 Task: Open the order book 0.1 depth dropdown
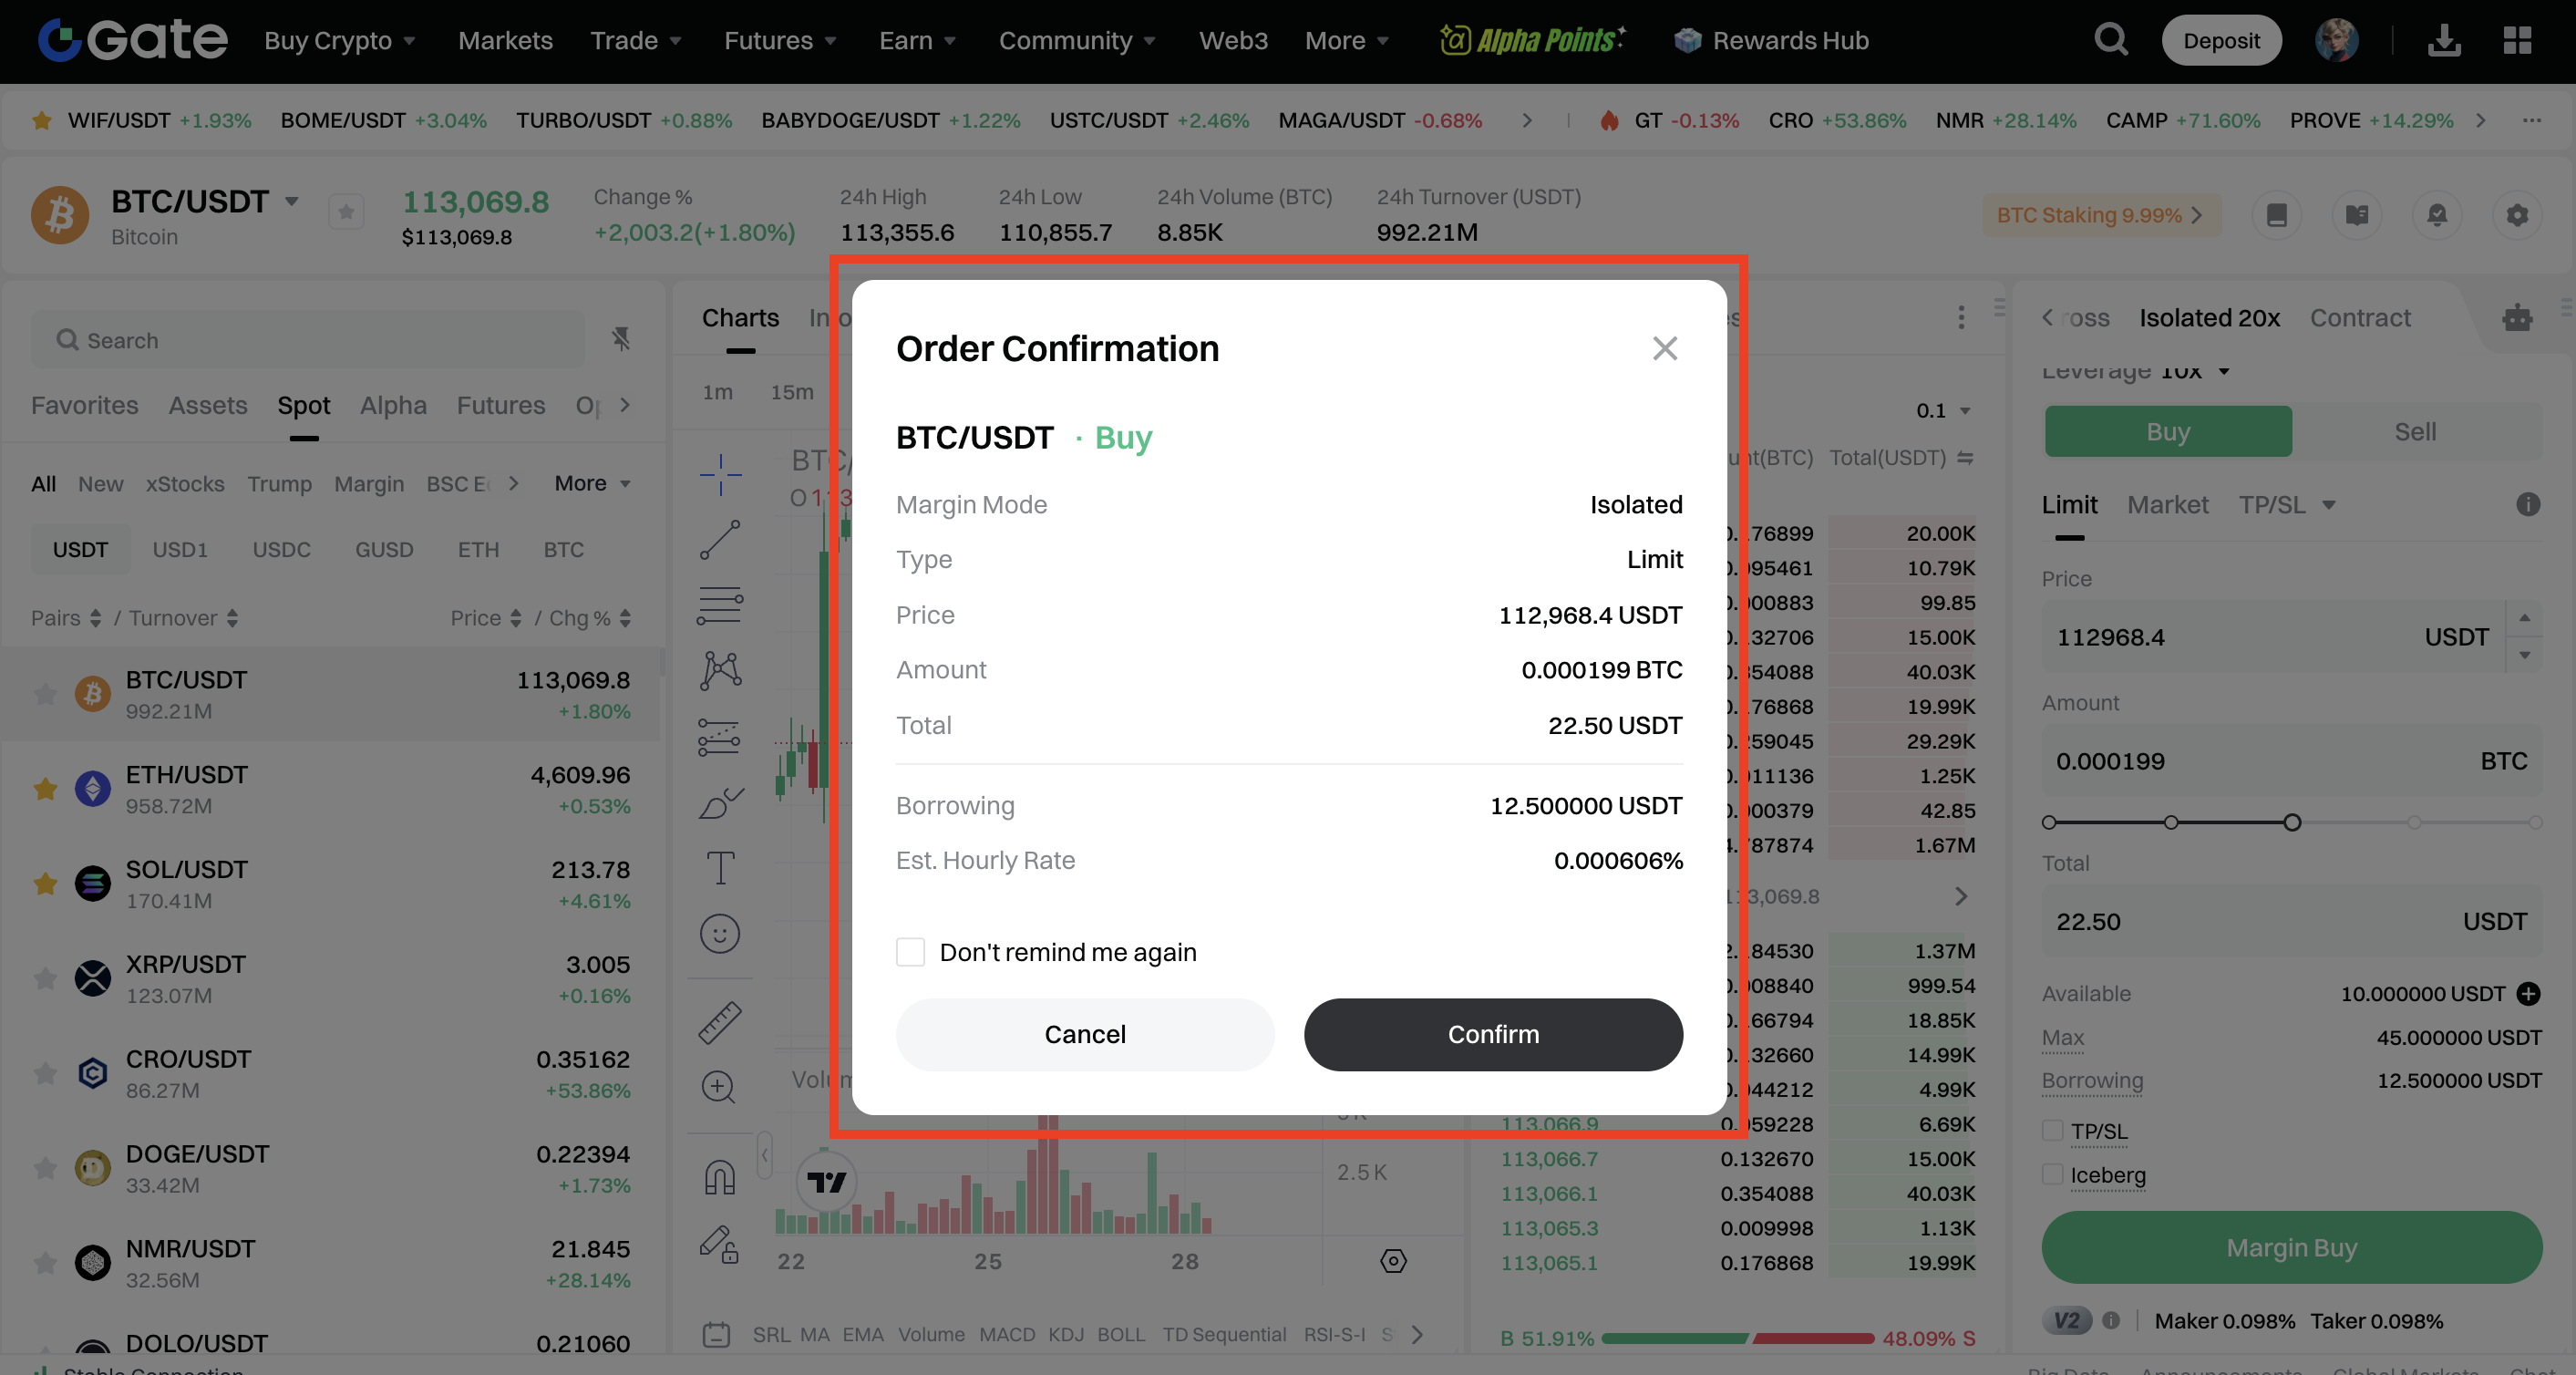1943,410
